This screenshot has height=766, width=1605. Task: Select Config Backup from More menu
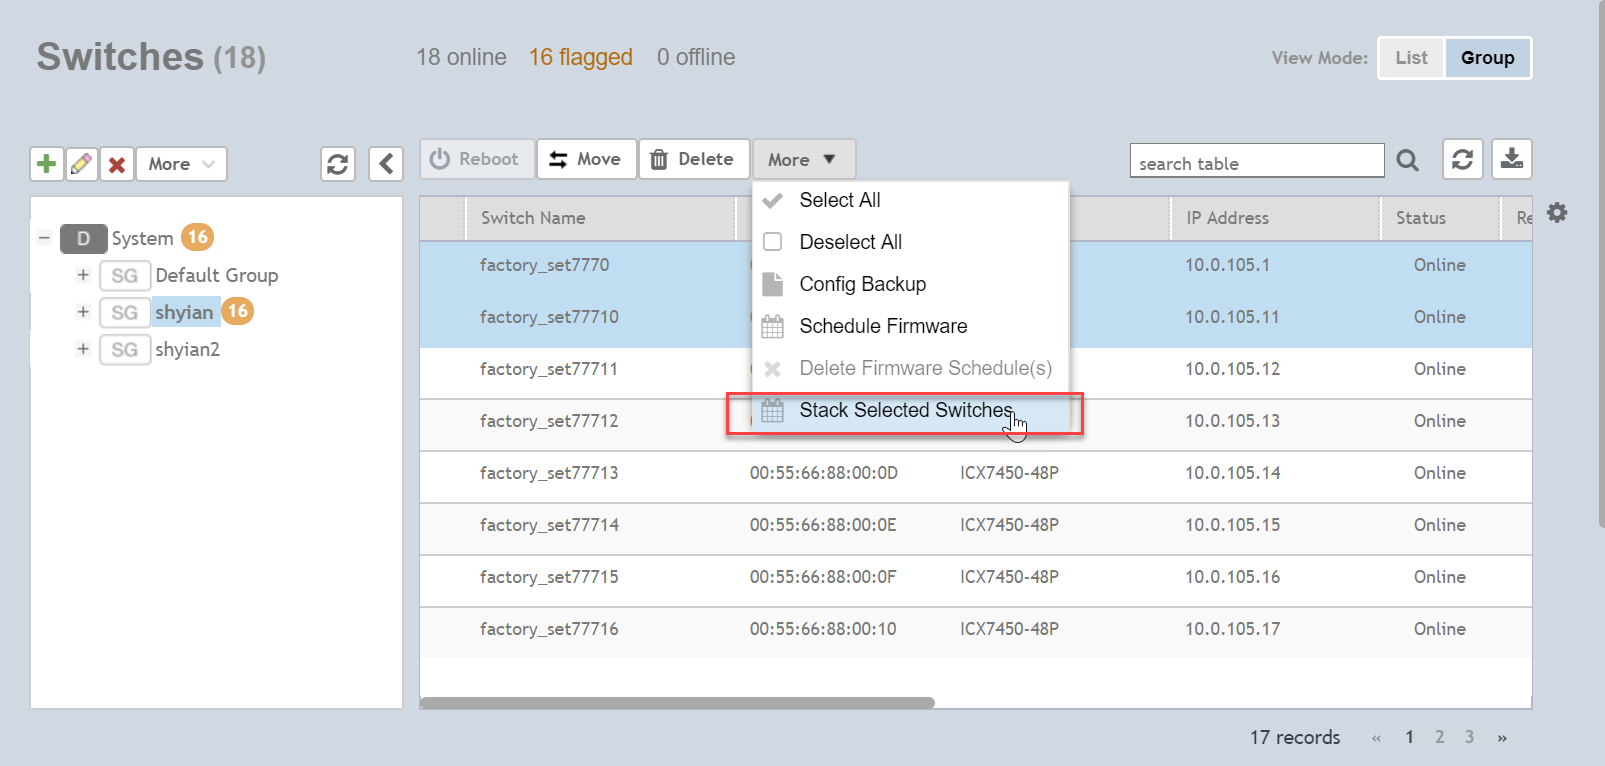(x=862, y=284)
